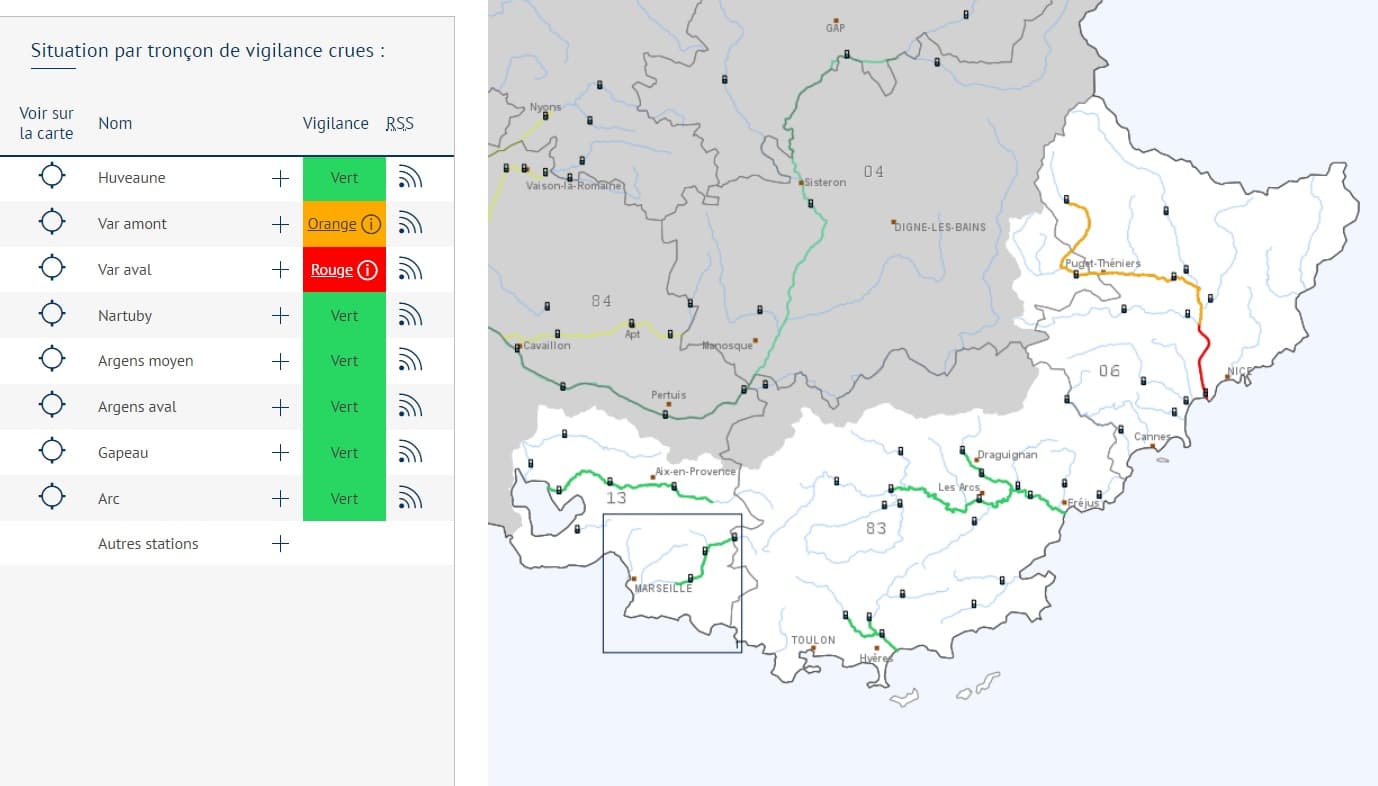
Task: Click info icon in Orange vigilance cell
Action: pyautogui.click(x=371, y=224)
